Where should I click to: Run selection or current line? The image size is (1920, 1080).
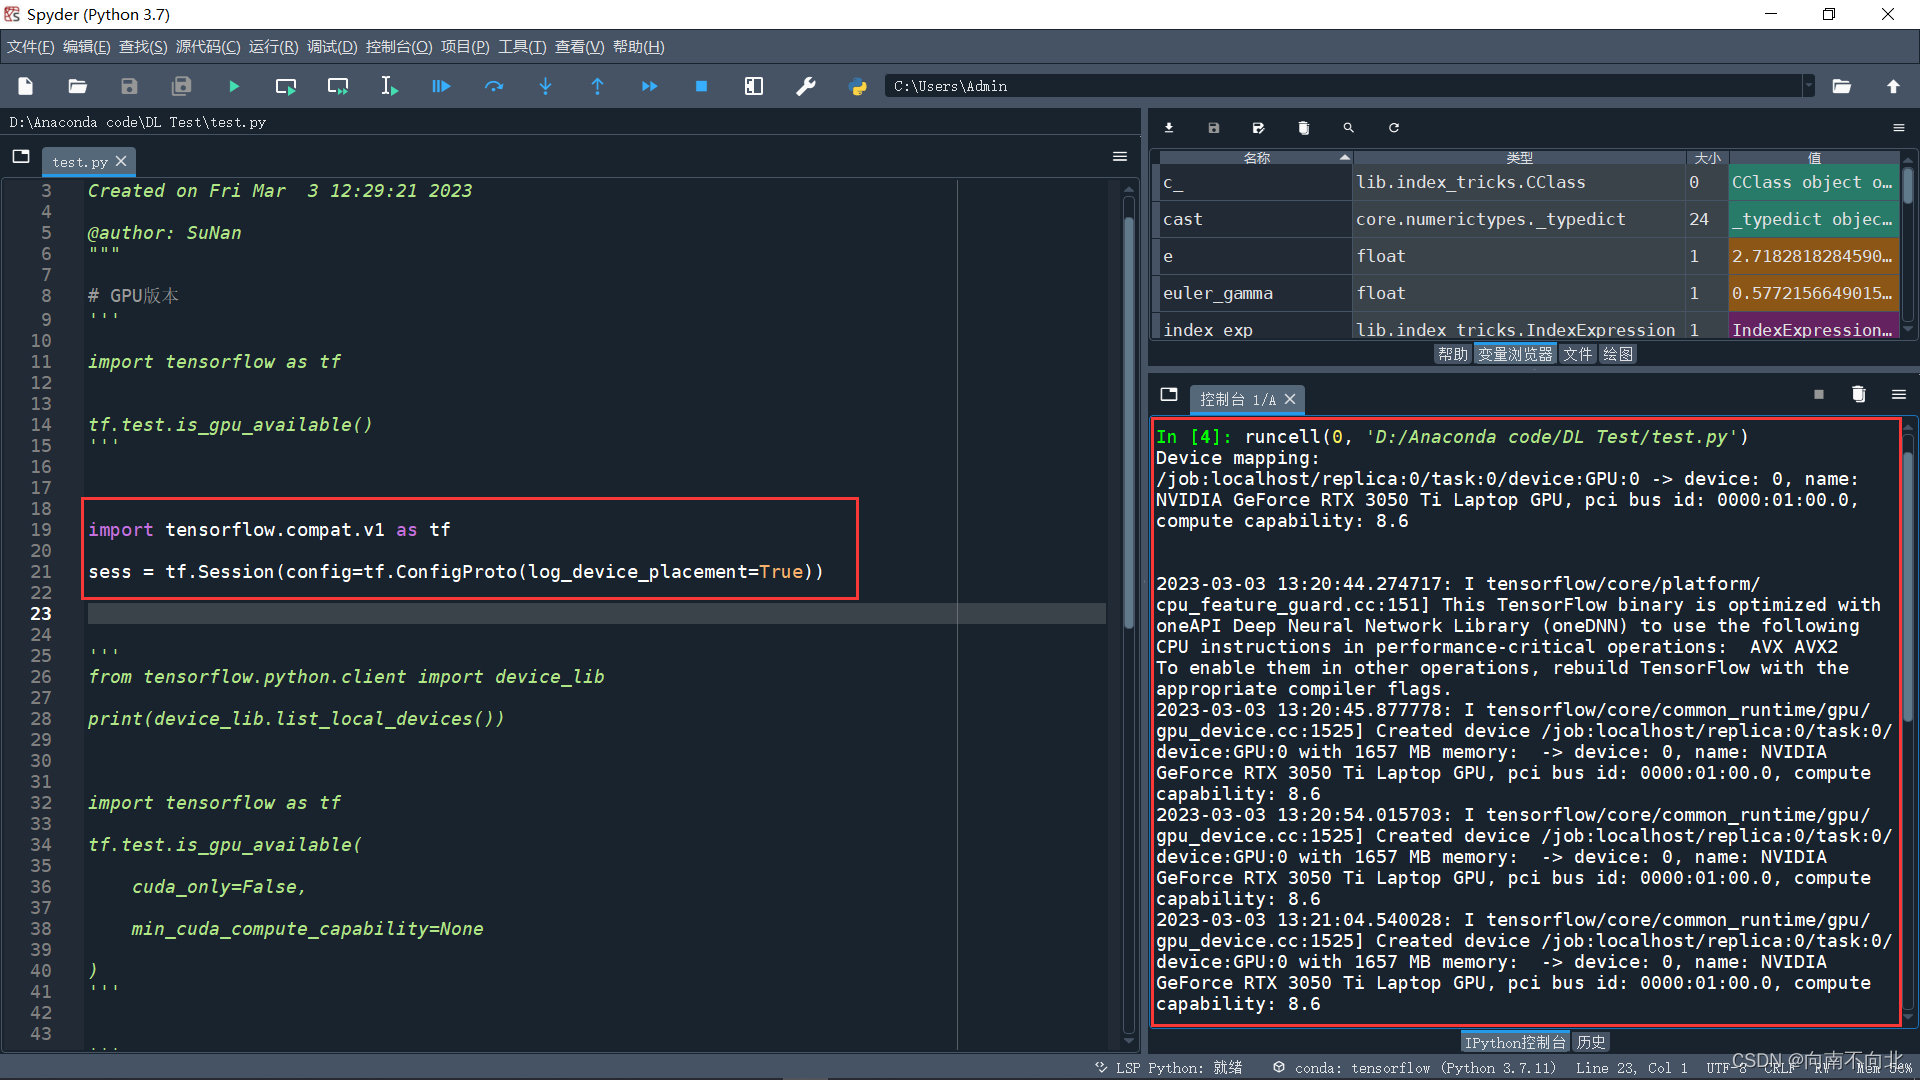390,87
